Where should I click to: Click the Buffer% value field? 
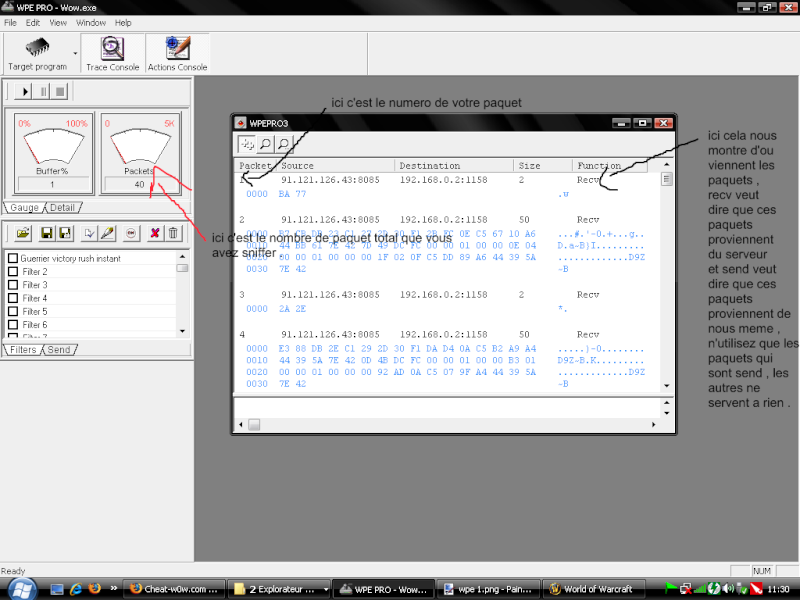coord(53,184)
